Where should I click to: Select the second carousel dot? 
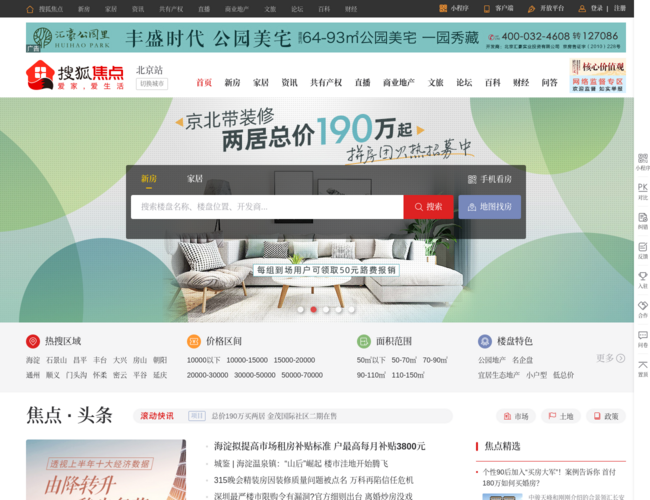313,309
